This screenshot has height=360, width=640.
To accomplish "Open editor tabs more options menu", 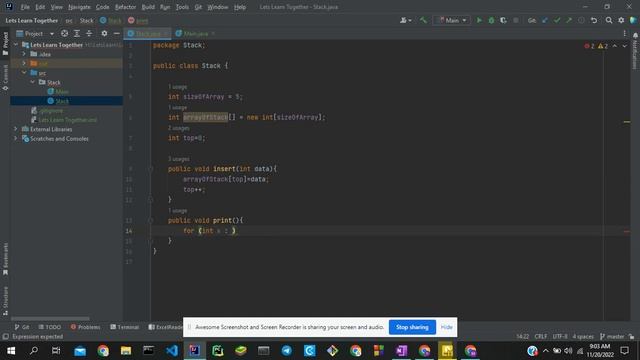I will pyautogui.click(x=624, y=33).
